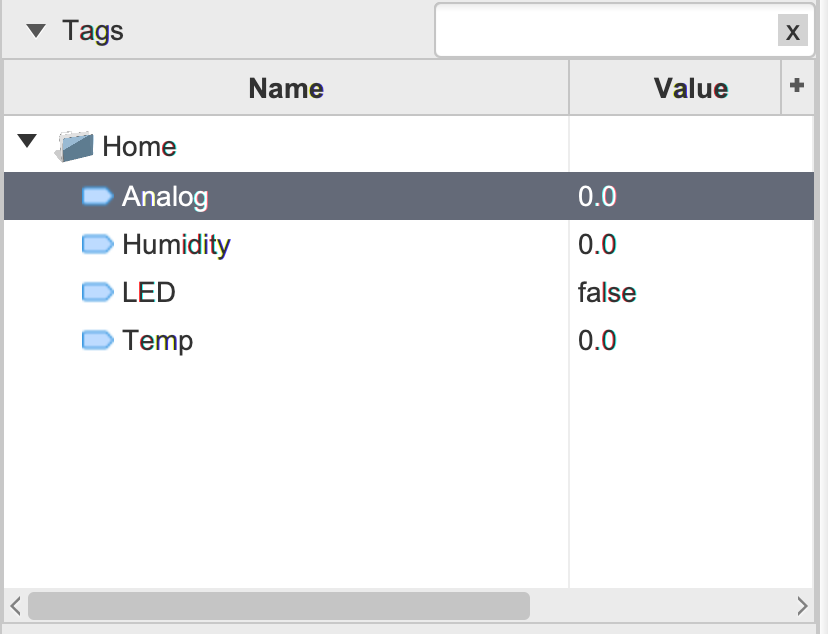
Task: Select the Temp tag label
Action: tap(158, 340)
